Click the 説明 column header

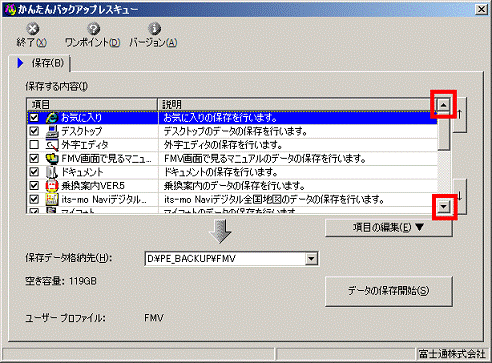click(297, 105)
